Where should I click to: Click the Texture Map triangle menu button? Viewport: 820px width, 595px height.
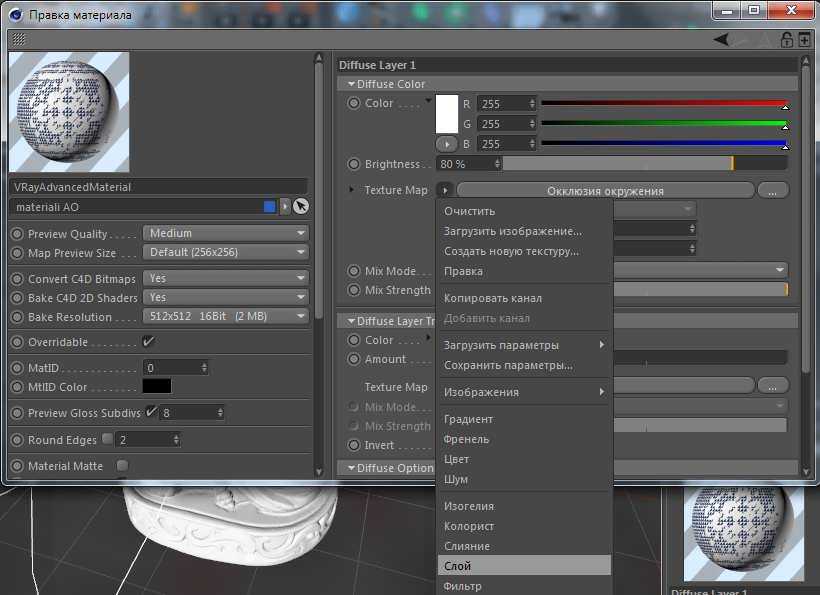[x=445, y=190]
